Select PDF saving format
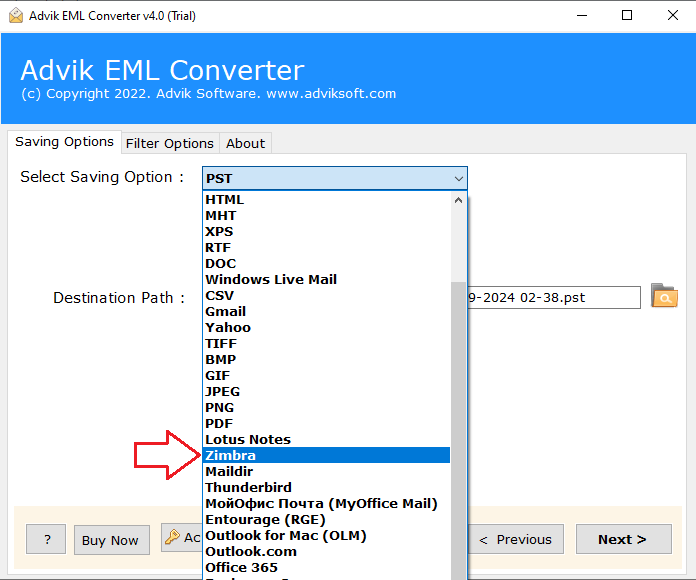The height and width of the screenshot is (580, 696). (327, 423)
